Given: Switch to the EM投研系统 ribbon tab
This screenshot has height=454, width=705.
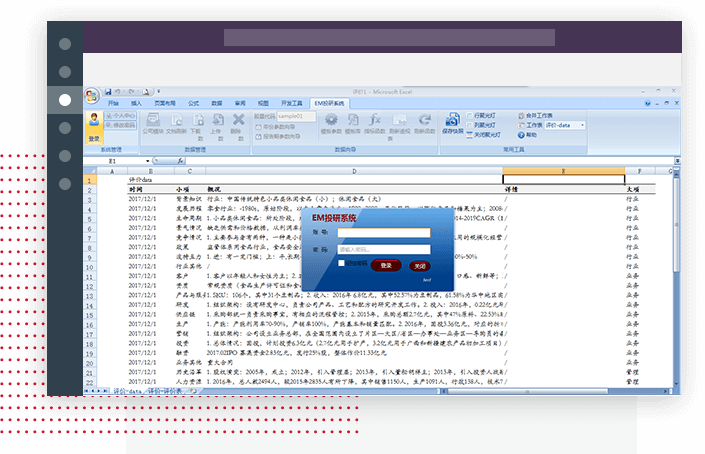Looking at the screenshot, I should pyautogui.click(x=329, y=103).
